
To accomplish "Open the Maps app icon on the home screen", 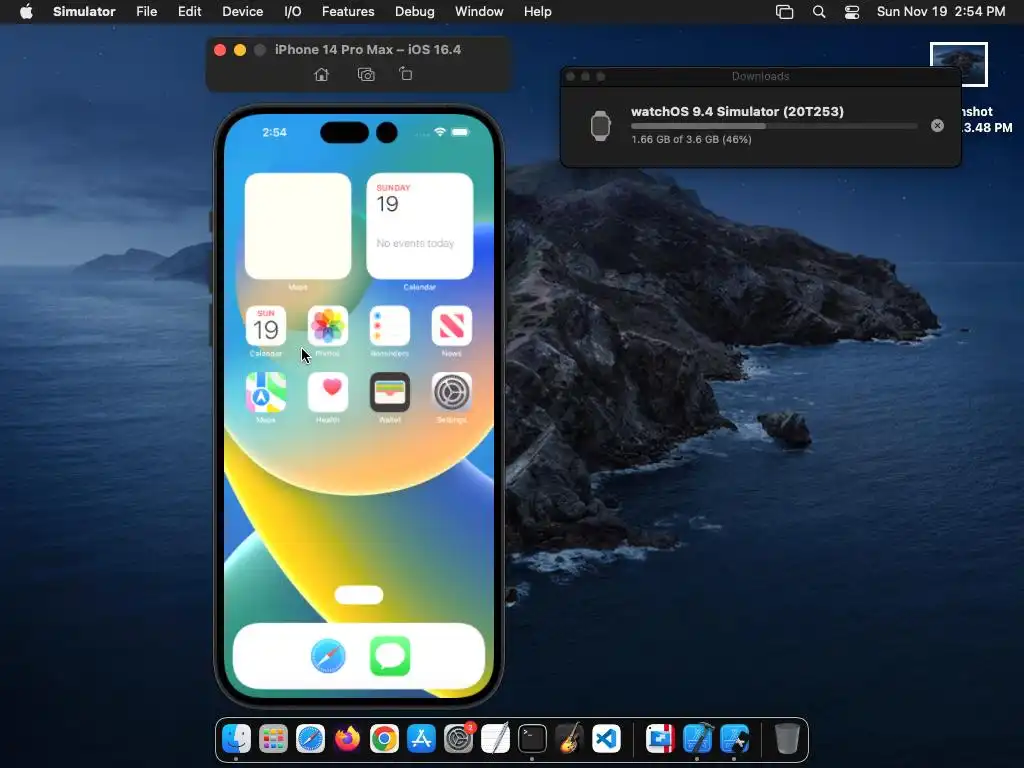I will click(x=266, y=392).
